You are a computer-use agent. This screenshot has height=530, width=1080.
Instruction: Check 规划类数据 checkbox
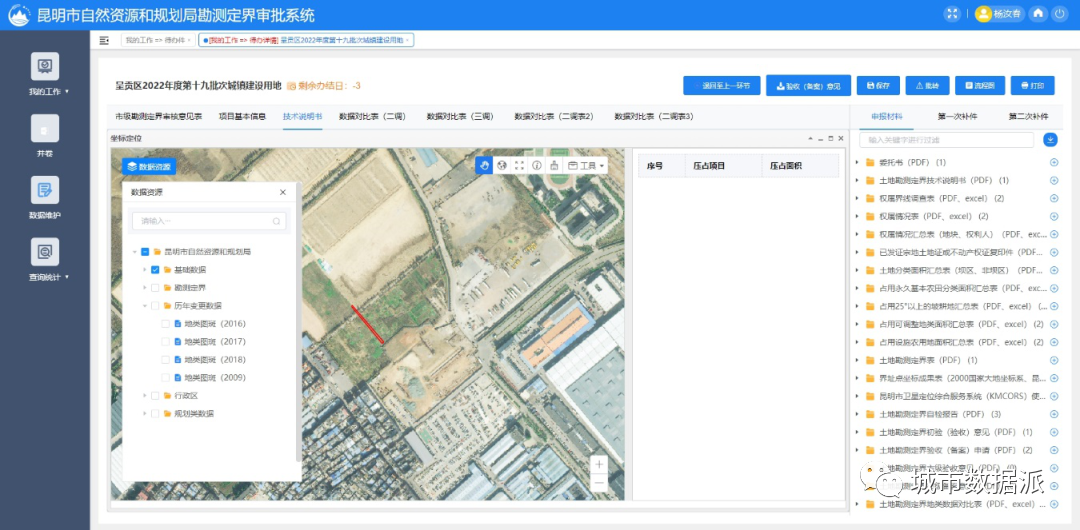155,414
